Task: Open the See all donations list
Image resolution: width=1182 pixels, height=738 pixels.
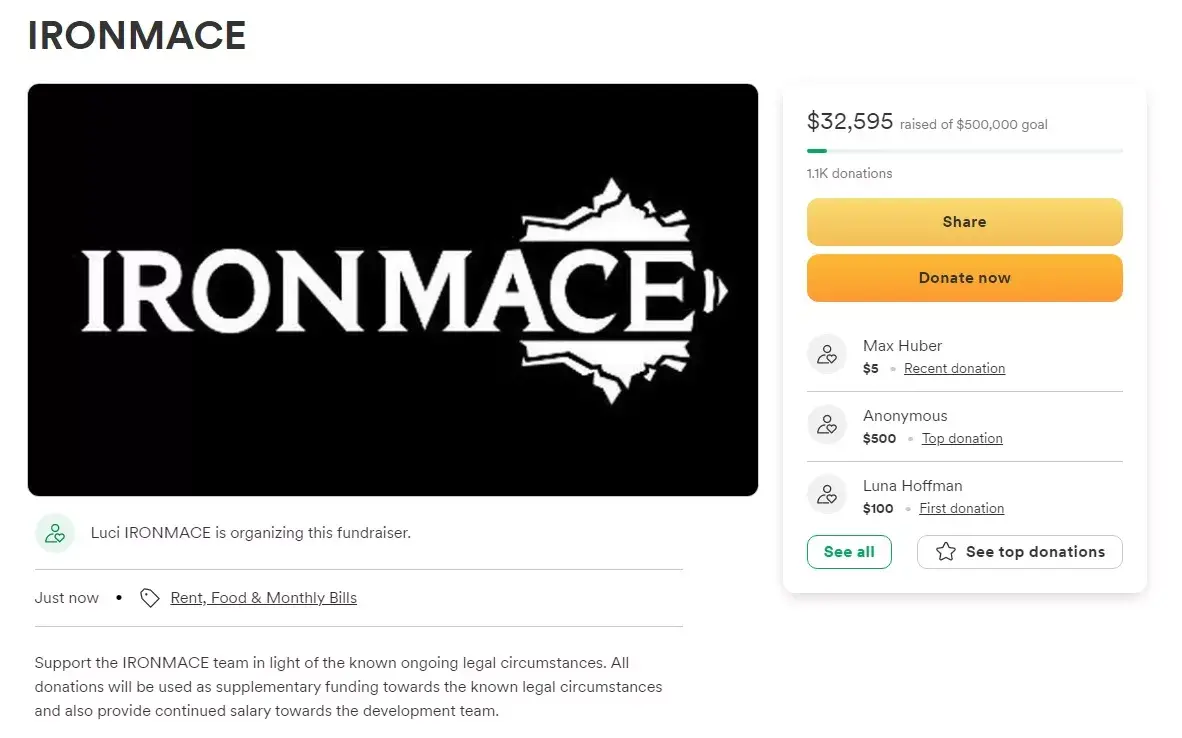Action: point(849,552)
